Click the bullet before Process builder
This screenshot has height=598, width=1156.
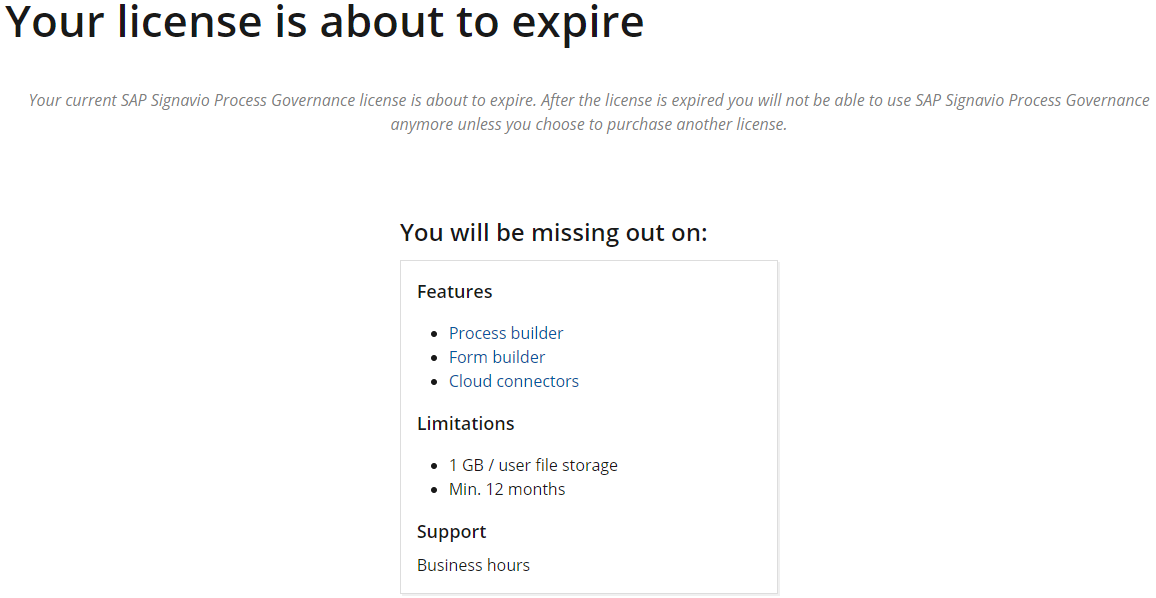[434, 334]
